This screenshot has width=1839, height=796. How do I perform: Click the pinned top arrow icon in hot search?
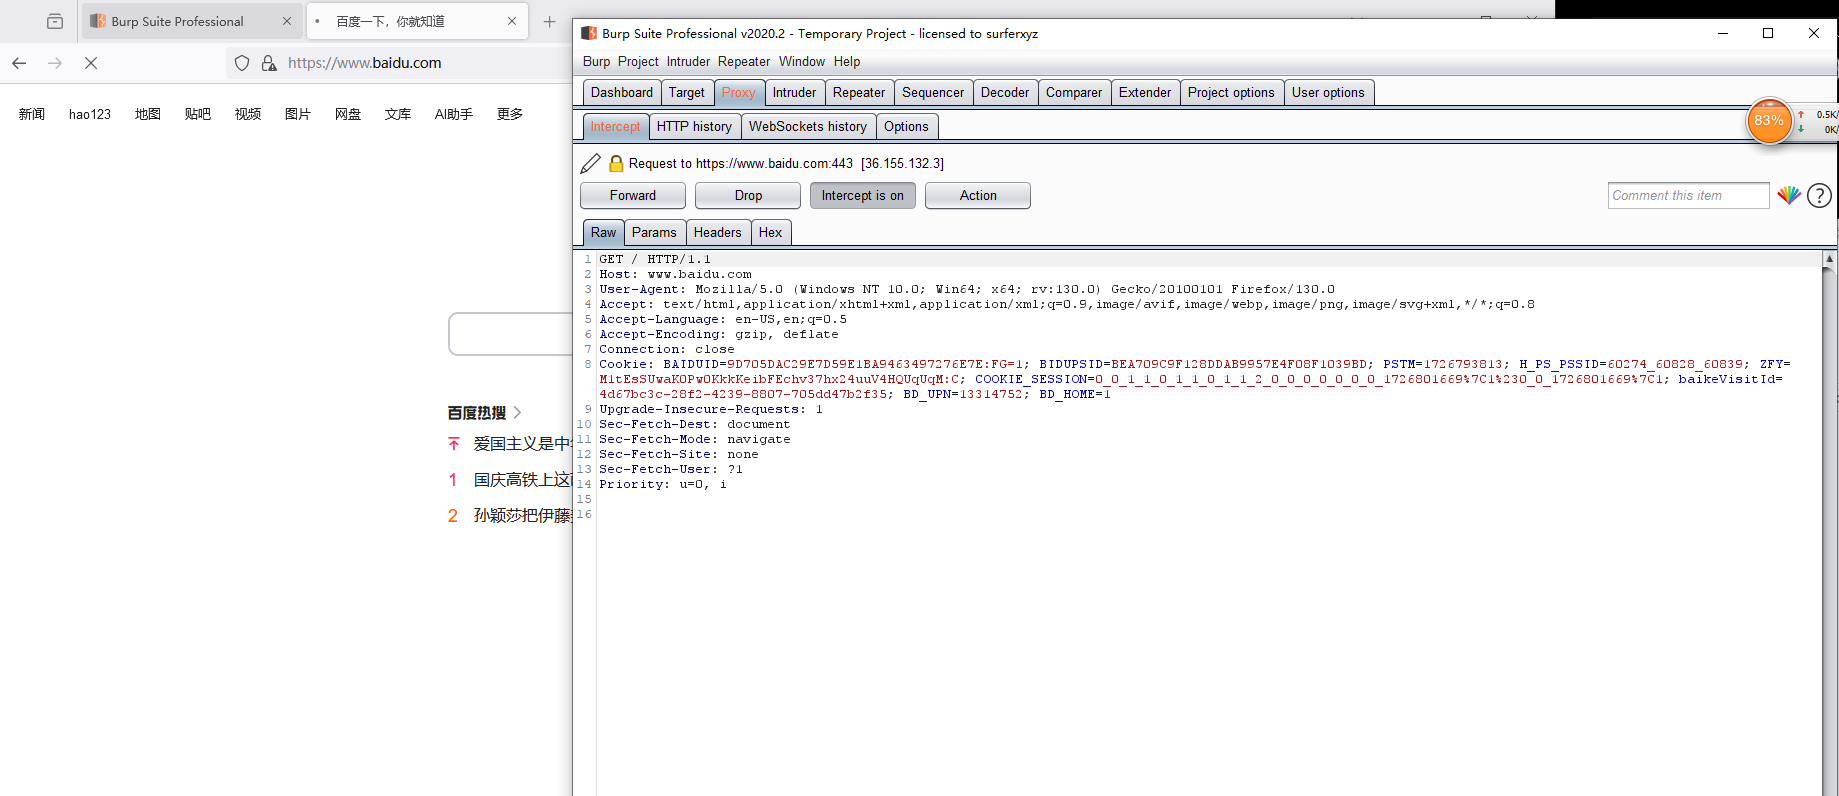[454, 443]
